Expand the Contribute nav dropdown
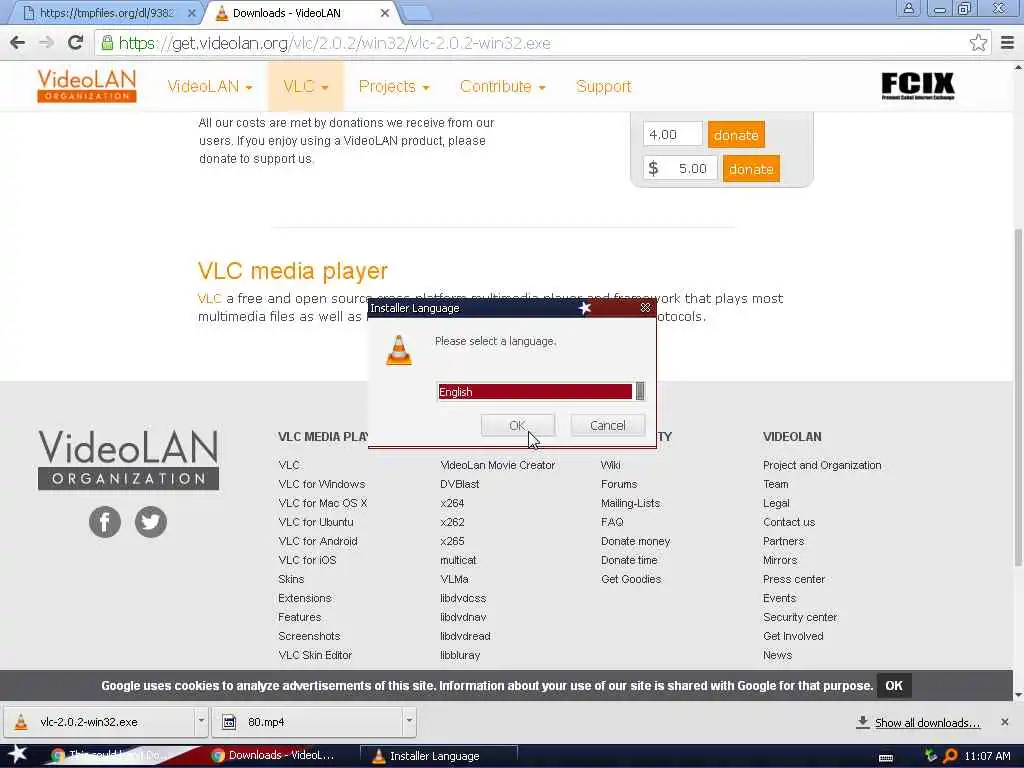Viewport: 1024px width, 768px height. 502,86
